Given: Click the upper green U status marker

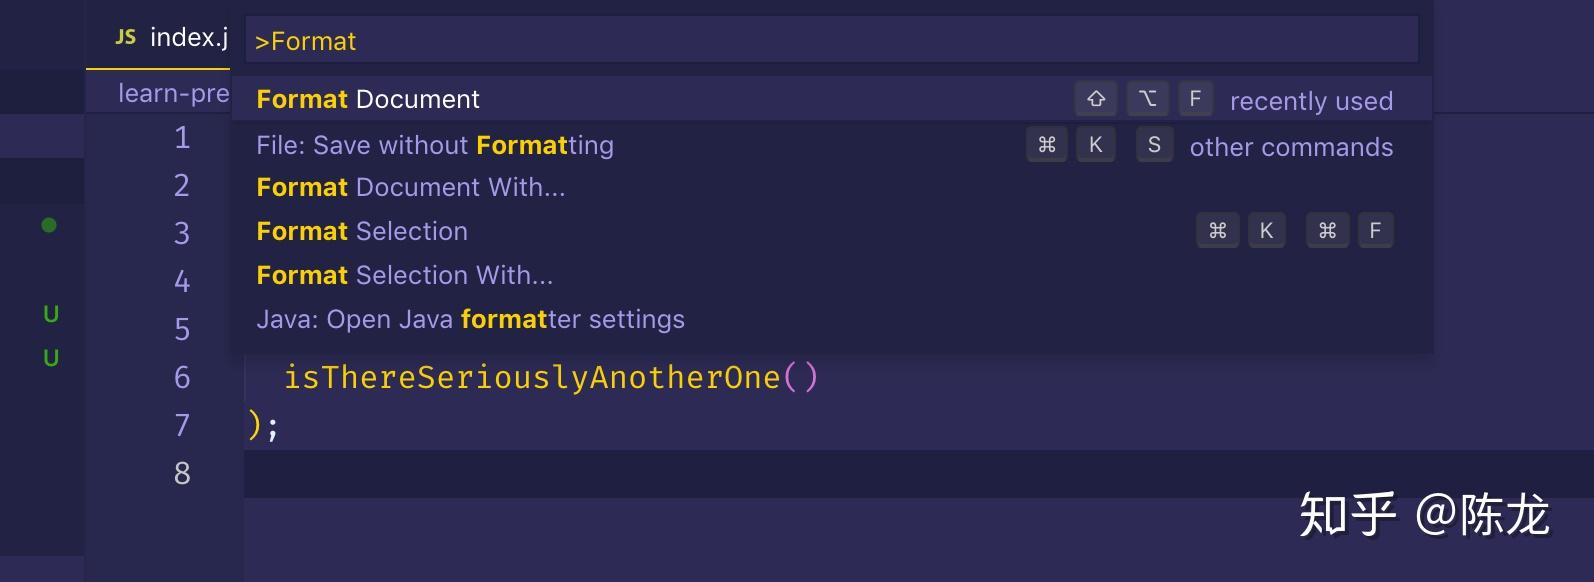Looking at the screenshot, I should pyautogui.click(x=51, y=314).
